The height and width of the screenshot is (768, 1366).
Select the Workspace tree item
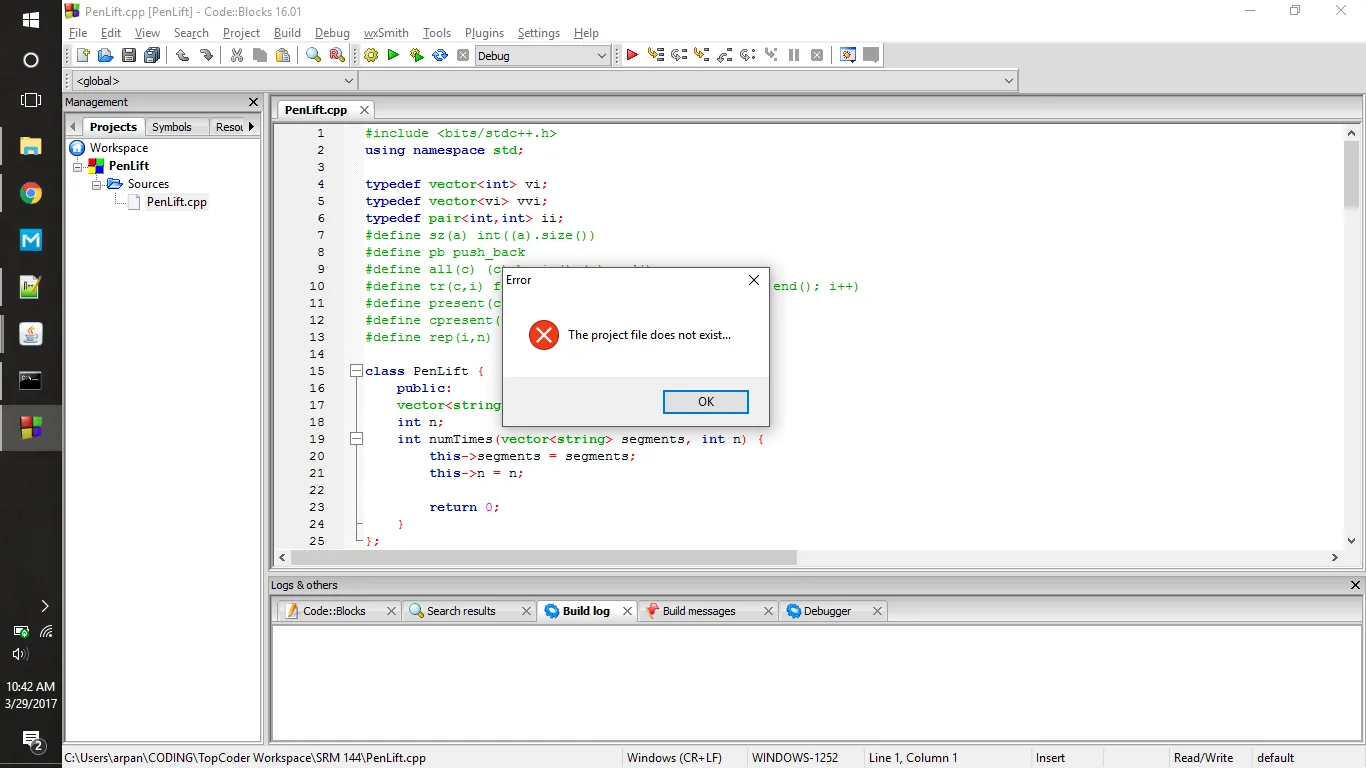pyautogui.click(x=118, y=148)
